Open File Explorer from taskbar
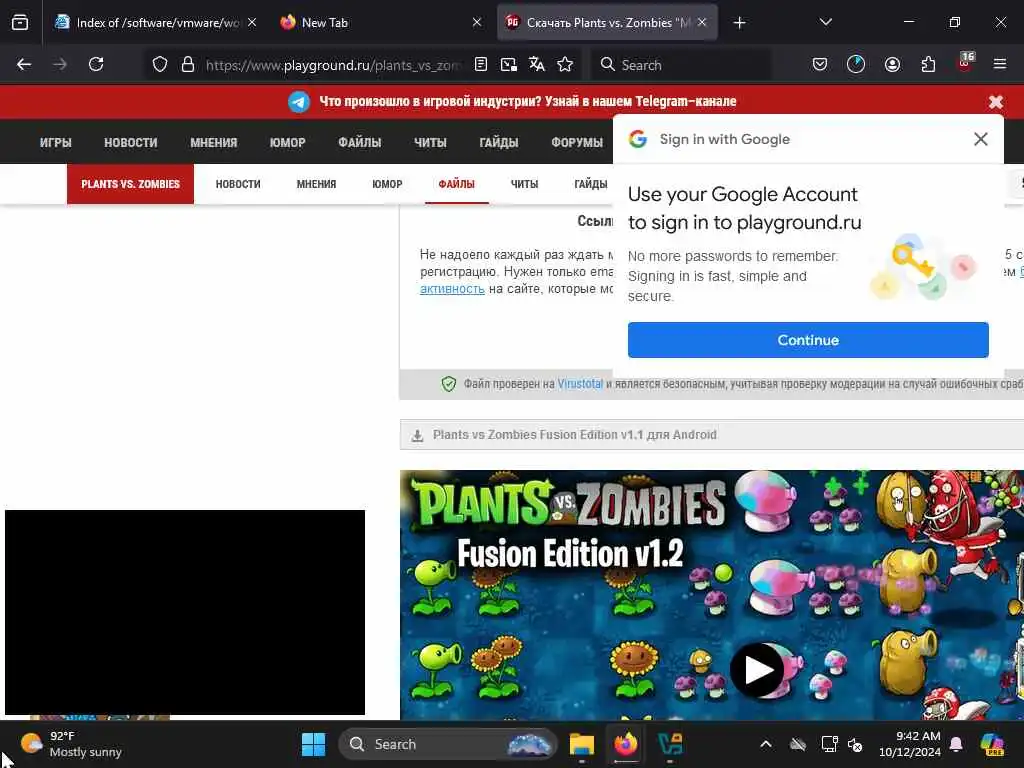Viewport: 1024px width, 768px height. tap(581, 744)
